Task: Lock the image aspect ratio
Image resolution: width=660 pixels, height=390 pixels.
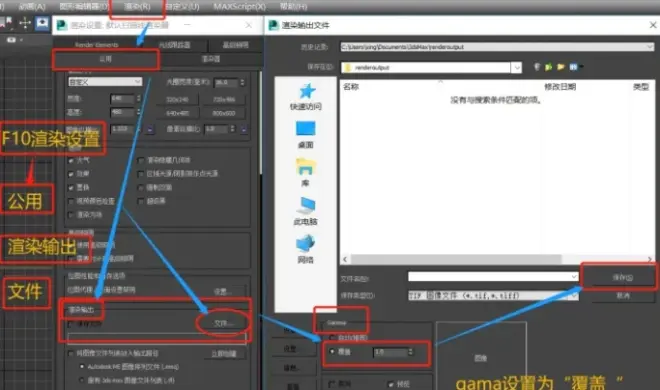Action: click(150, 130)
